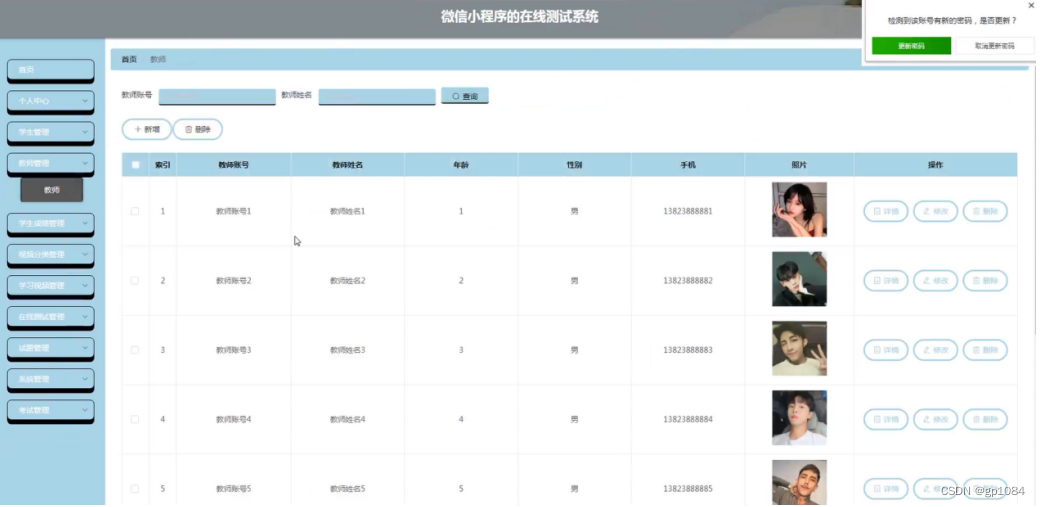1040x507 pixels.
Task: Close the password update popup
Action: (x=1031, y=5)
